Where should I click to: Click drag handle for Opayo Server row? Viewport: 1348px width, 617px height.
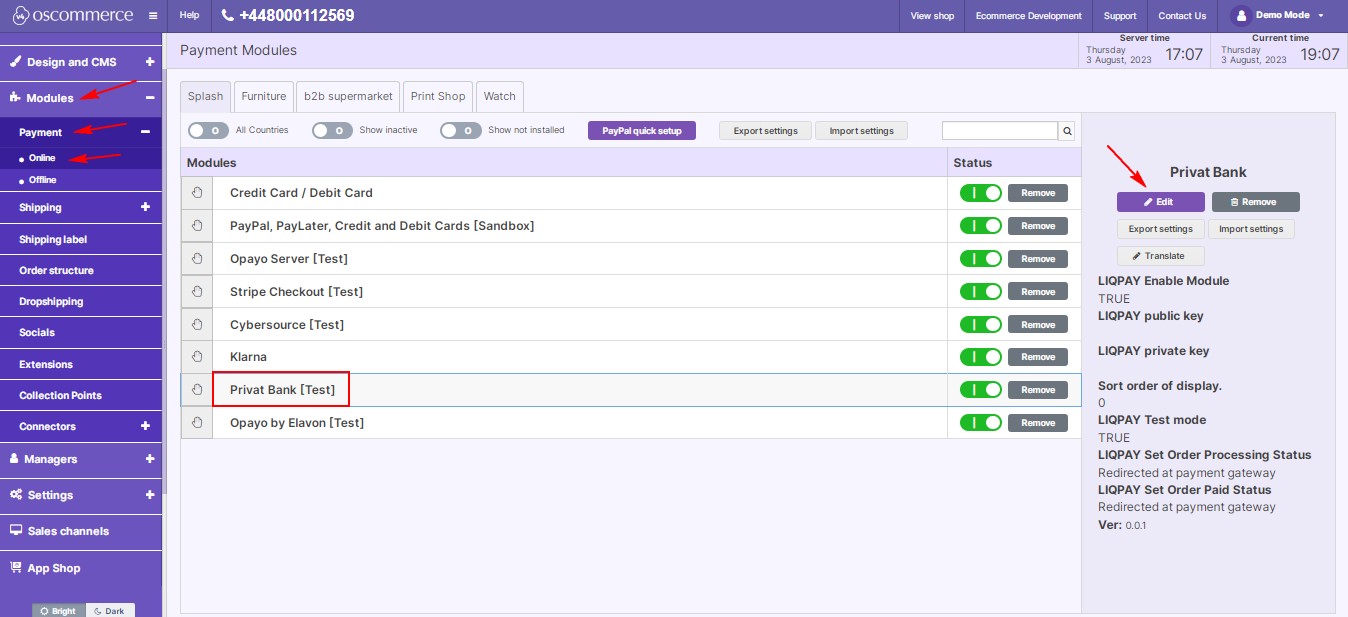(x=197, y=259)
